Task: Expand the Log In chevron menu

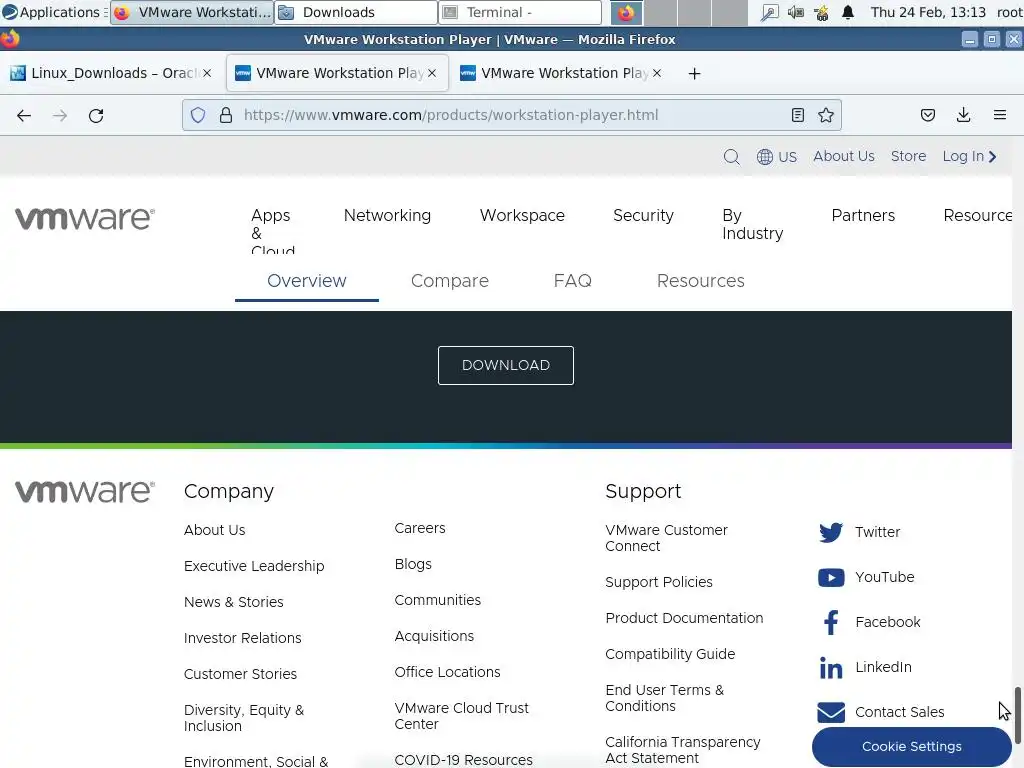Action: tap(993, 157)
